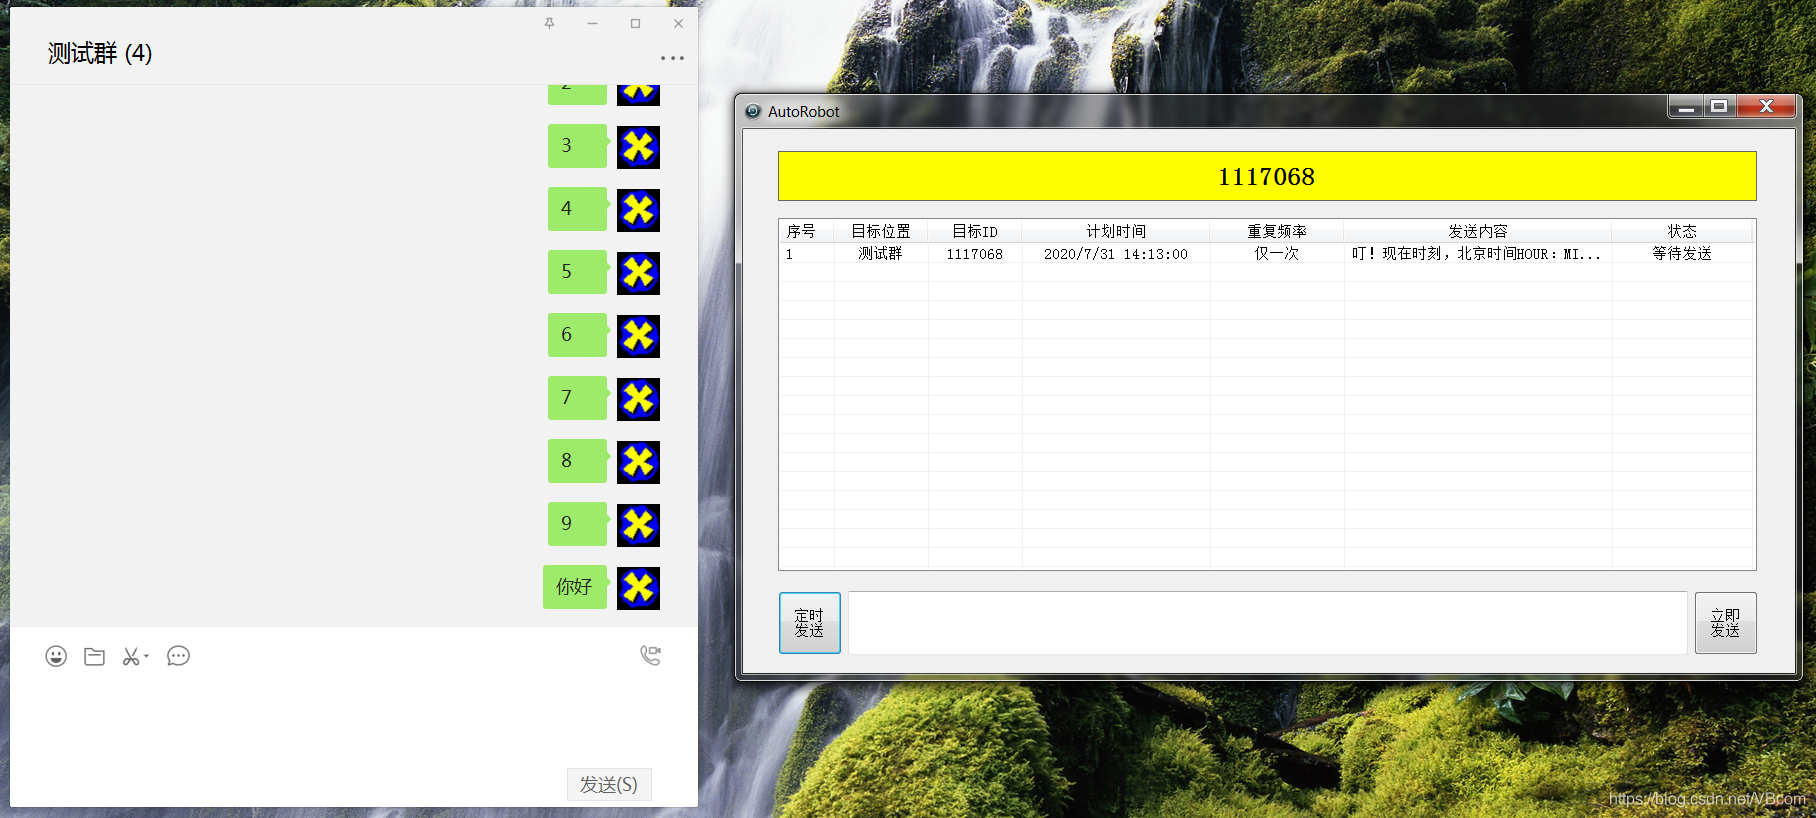Open the emoji picker in chat toolbar
The image size is (1816, 818).
click(56, 656)
